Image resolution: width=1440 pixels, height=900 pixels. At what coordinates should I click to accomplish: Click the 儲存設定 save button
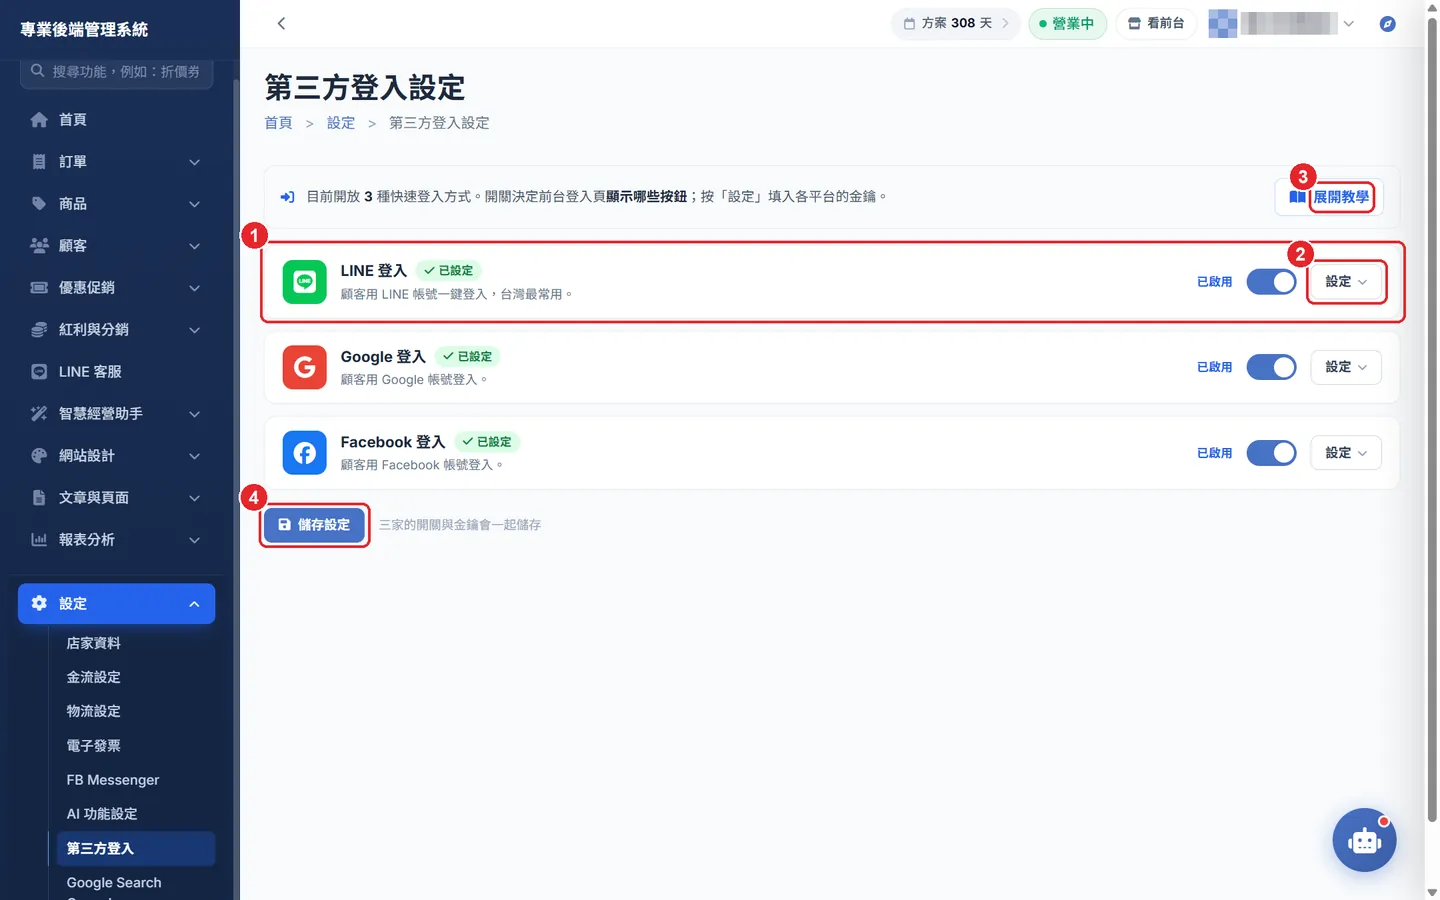coord(314,525)
